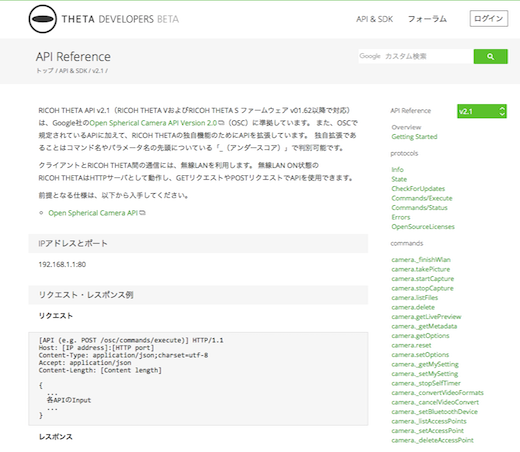Image resolution: width=520 pixels, height=452 pixels.
Task: Click the レスポンス subheading
Action: (55, 437)
